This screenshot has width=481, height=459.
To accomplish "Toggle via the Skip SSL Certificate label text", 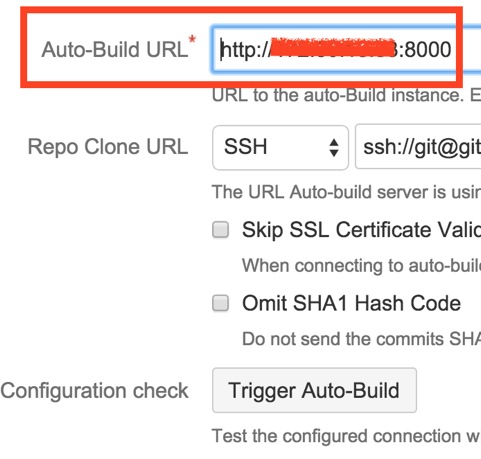I will 361,230.
